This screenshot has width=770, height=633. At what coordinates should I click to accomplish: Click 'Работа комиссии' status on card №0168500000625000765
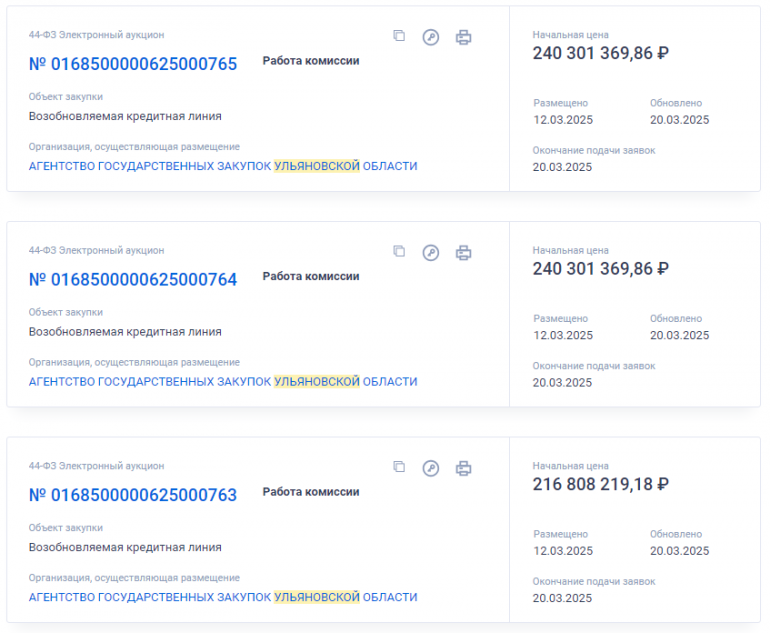(311, 61)
